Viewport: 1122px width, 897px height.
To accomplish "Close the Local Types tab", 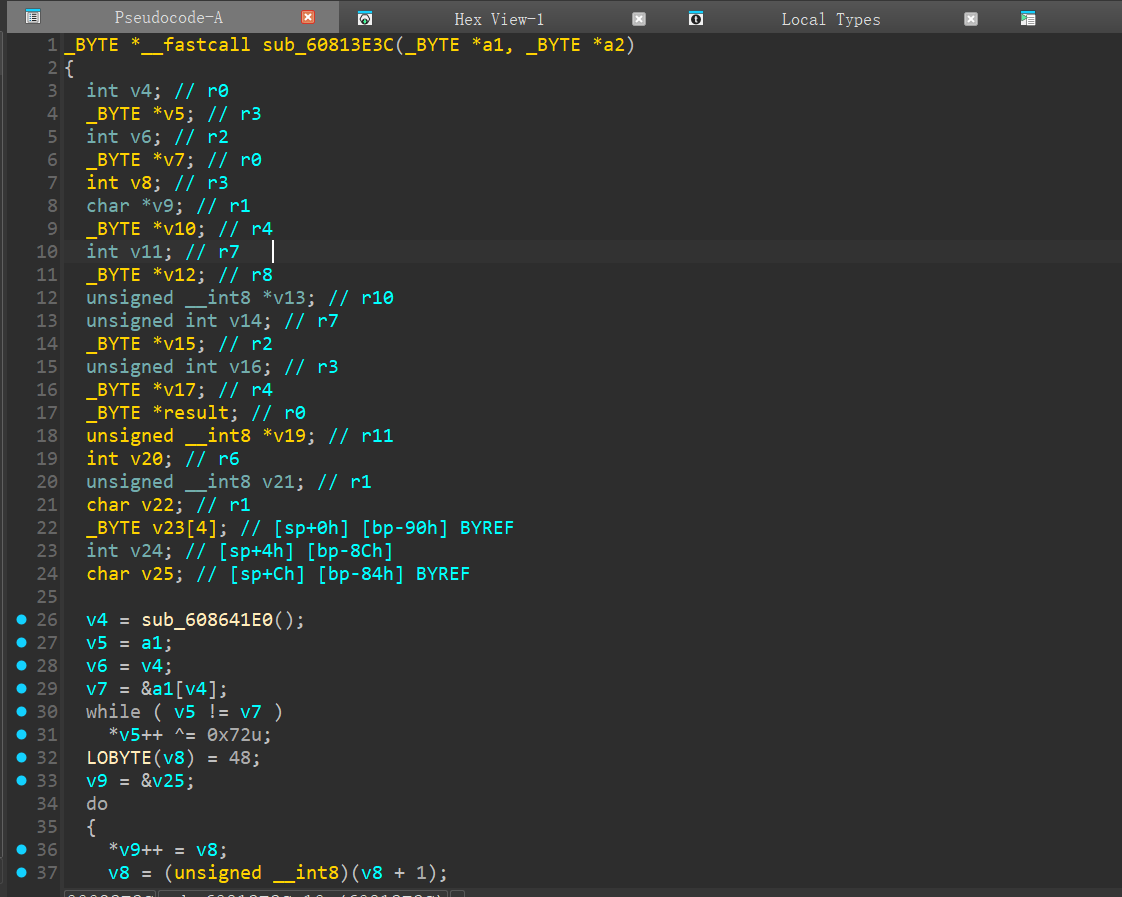I will pos(970,19).
